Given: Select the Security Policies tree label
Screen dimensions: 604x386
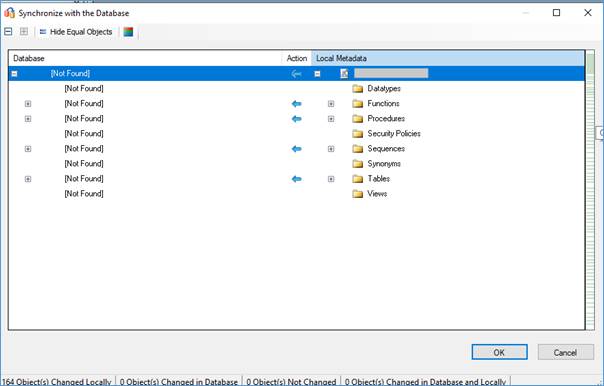Looking at the screenshot, I should [x=394, y=134].
